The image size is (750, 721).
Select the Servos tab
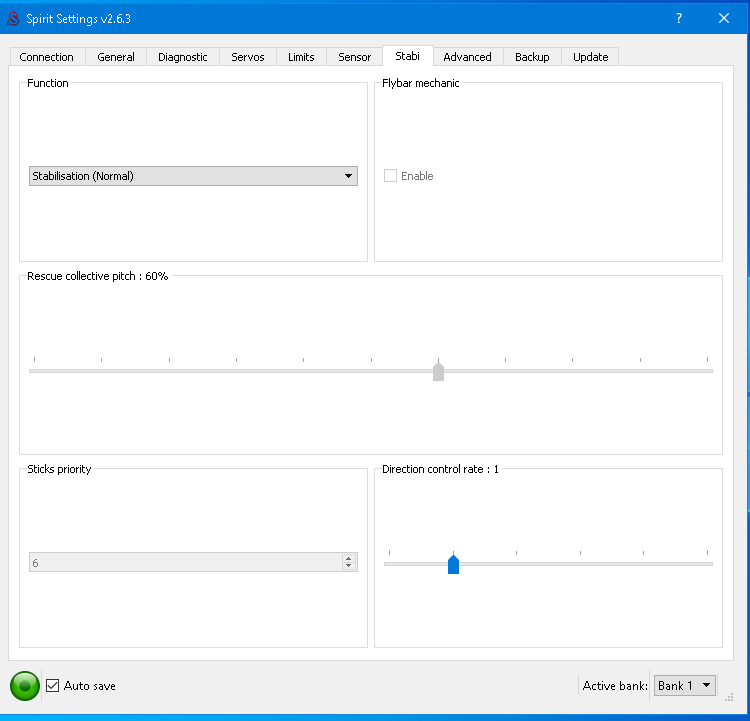click(x=248, y=57)
